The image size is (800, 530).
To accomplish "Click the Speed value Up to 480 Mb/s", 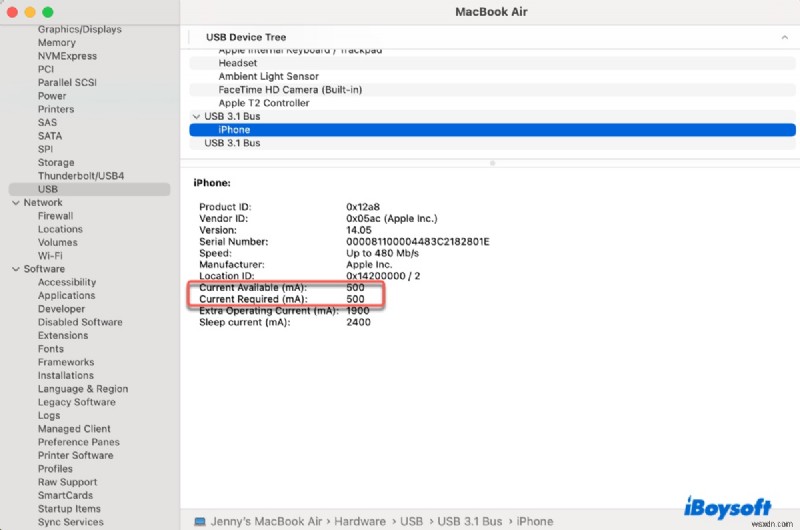I will [382, 253].
